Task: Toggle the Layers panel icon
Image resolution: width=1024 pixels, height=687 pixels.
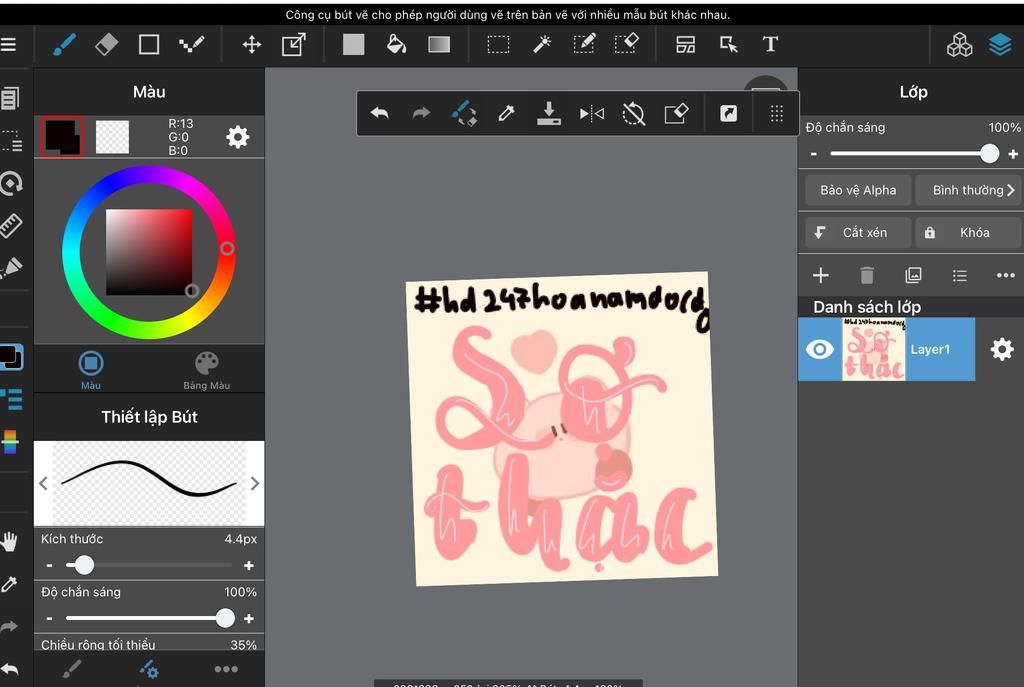Action: (x=1000, y=44)
